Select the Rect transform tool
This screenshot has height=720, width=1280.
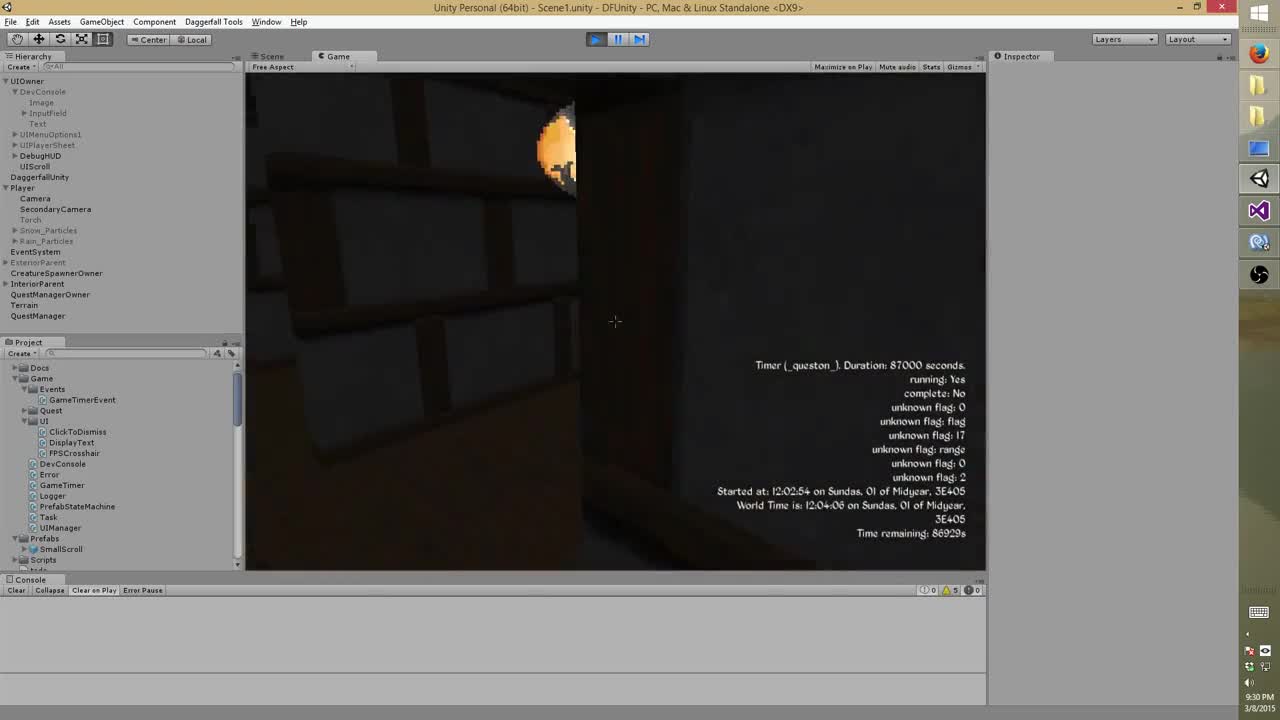(x=103, y=39)
